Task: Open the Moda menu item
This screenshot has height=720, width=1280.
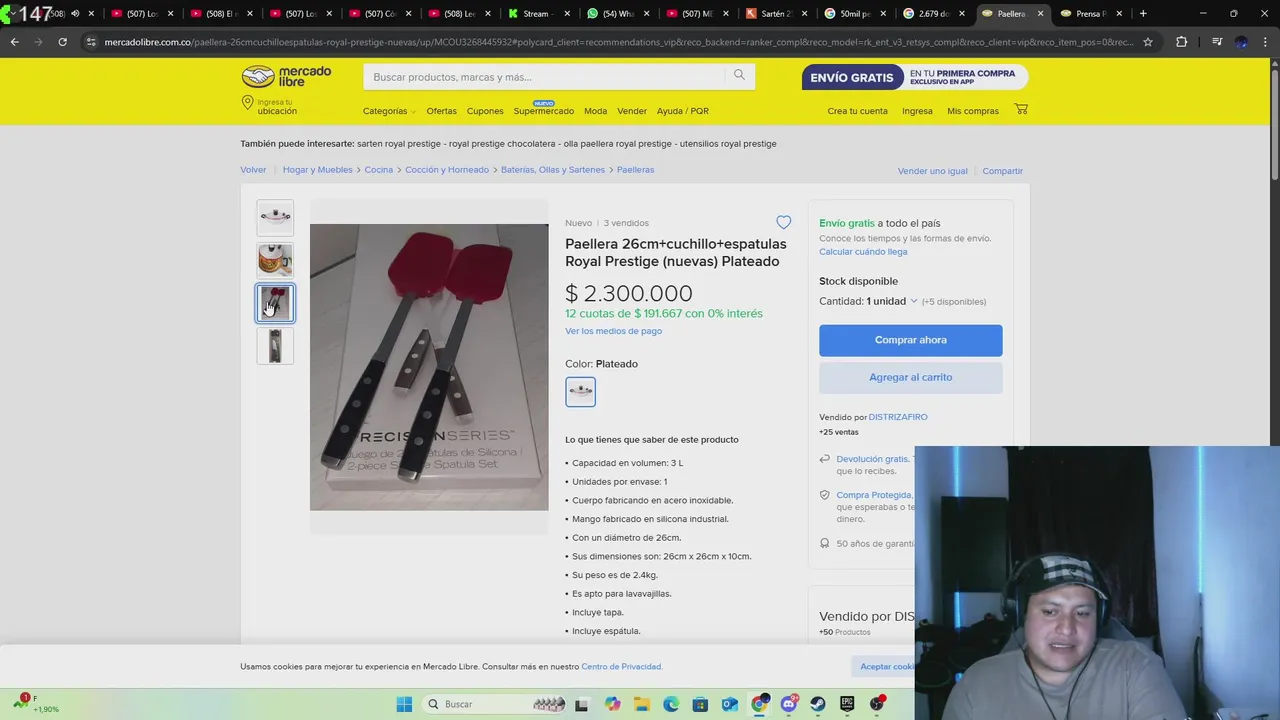Action: click(595, 111)
